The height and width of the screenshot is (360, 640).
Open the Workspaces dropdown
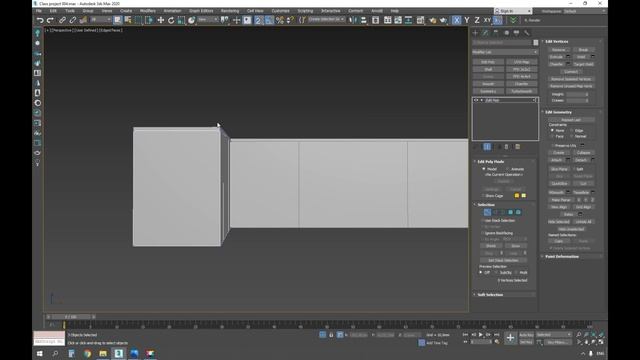pyautogui.click(x=584, y=11)
